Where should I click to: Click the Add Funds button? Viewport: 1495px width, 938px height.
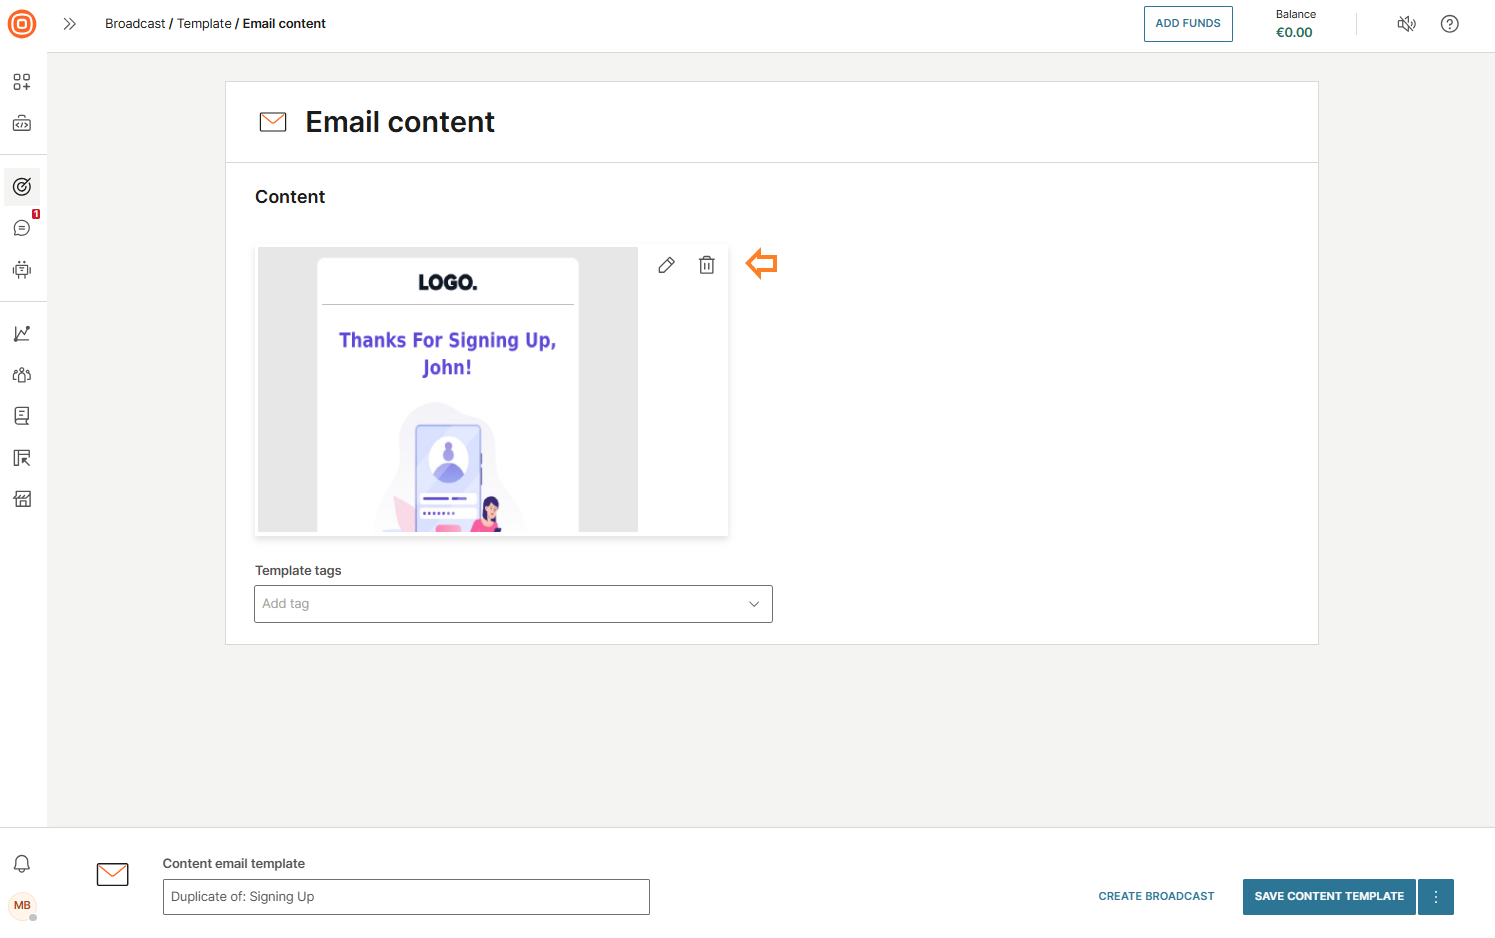(1188, 24)
